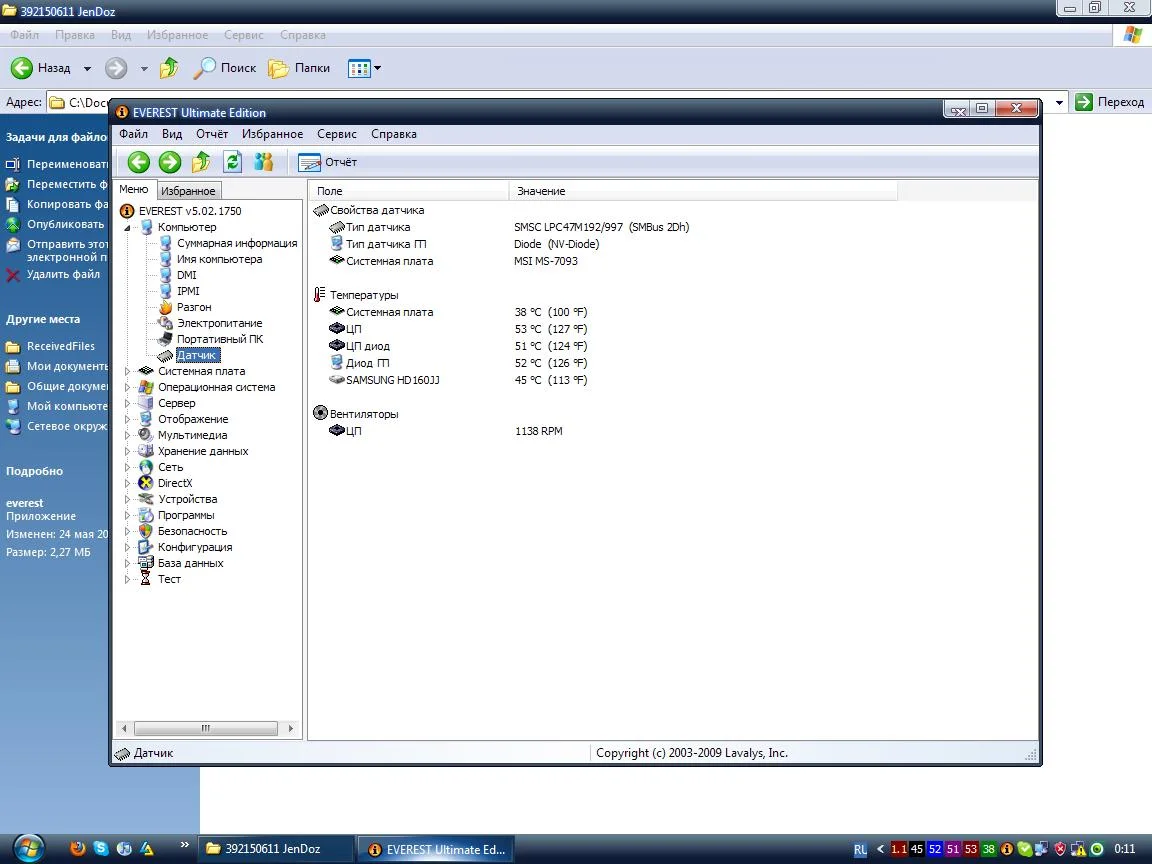
Task: Open the Сервис menu in EVEREST
Action: [336, 134]
